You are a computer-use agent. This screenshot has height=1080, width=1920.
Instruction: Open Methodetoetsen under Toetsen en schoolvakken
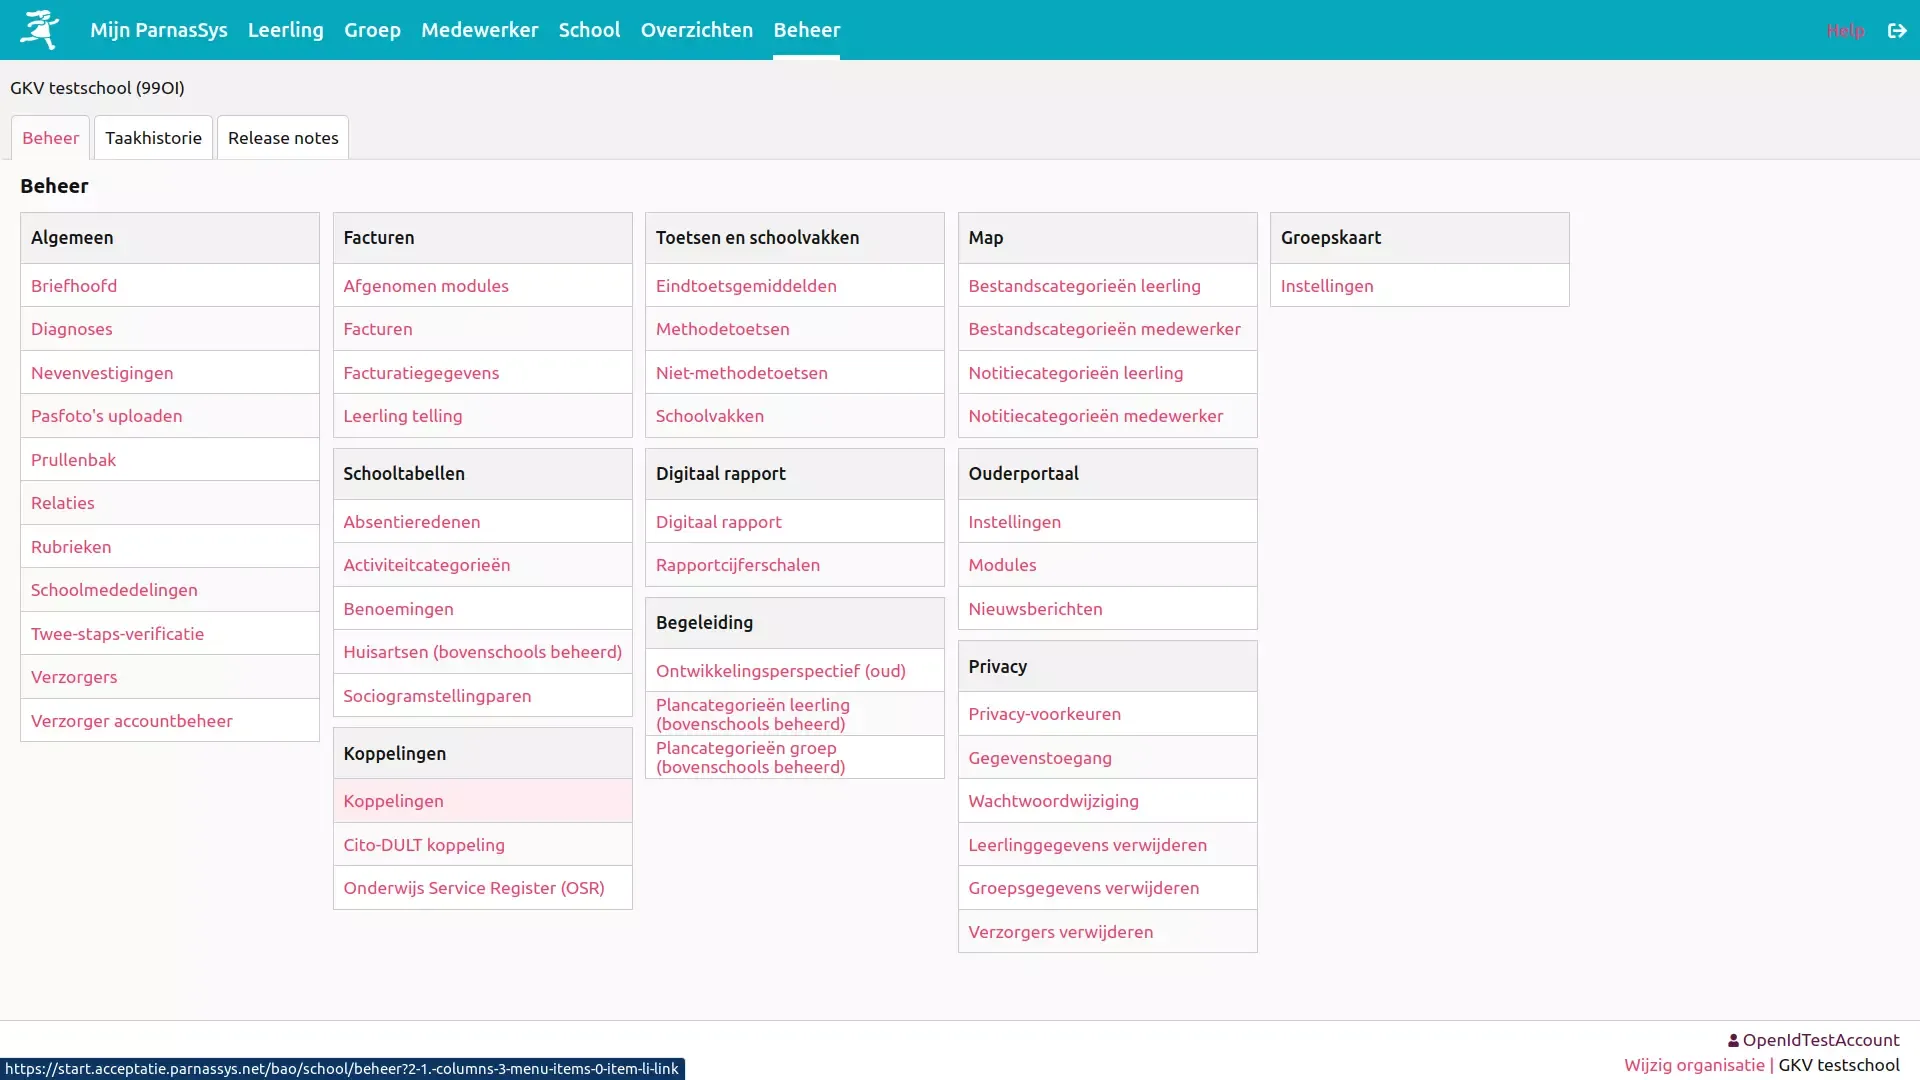[722, 329]
